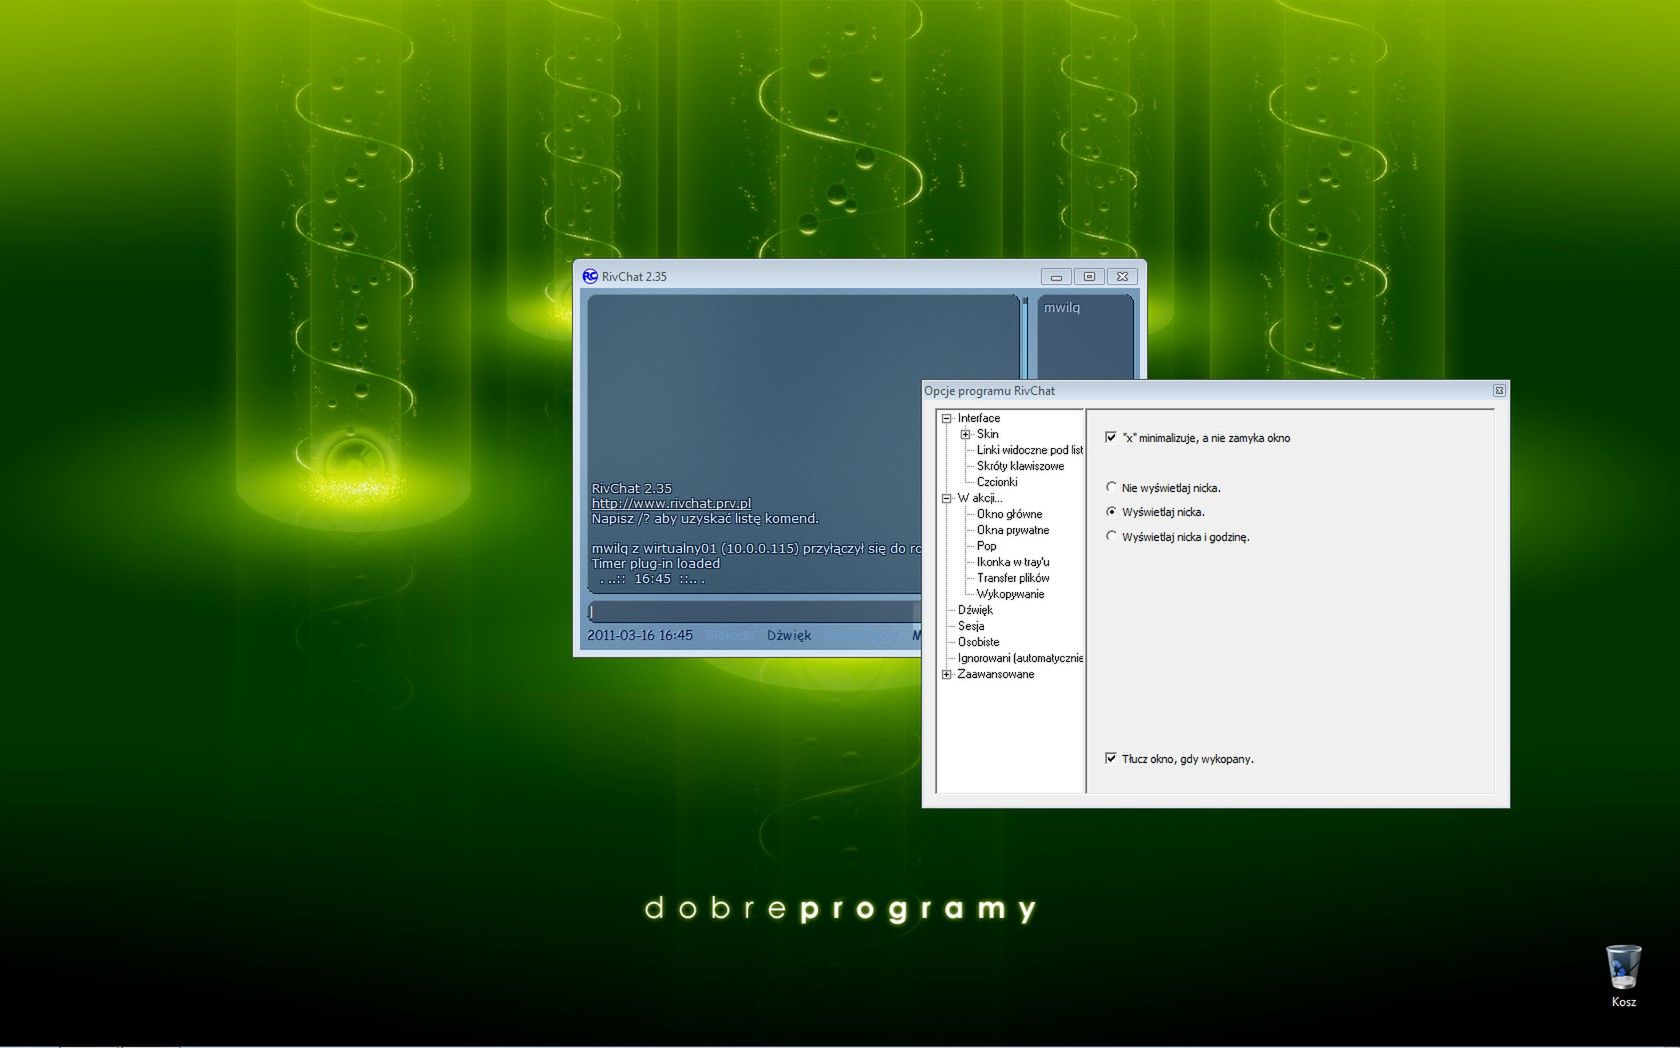Click the chat area vertical scrollbar
1680x1048 pixels.
[1025, 338]
